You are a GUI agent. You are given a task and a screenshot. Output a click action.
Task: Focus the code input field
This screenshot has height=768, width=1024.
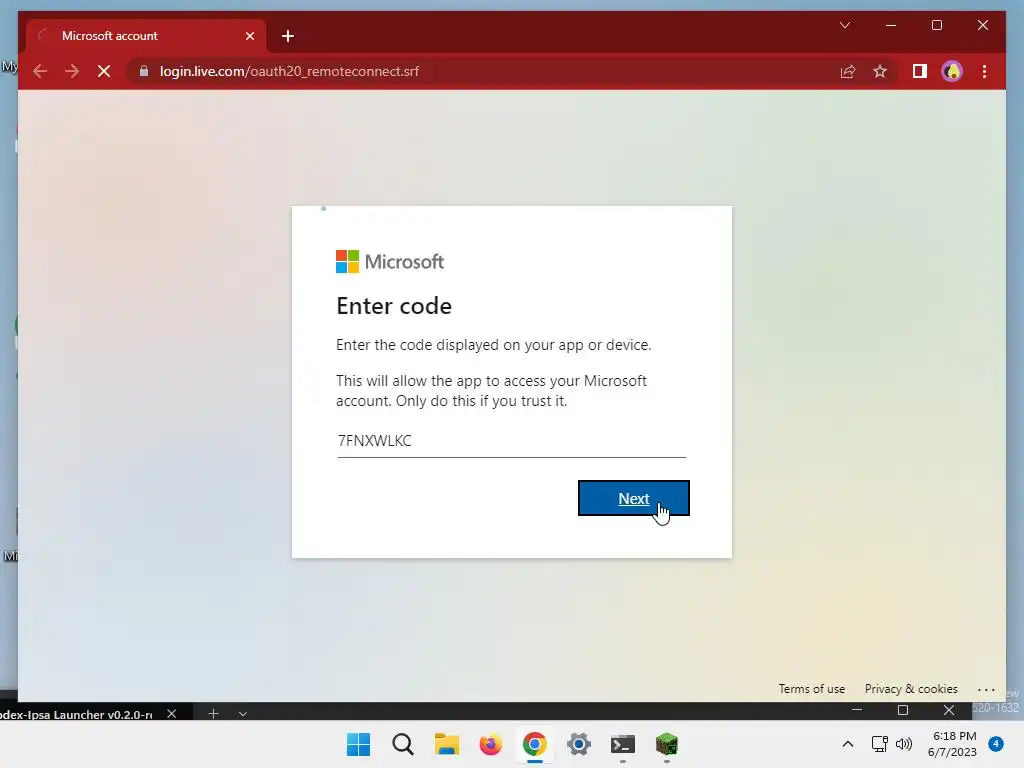[x=511, y=441]
